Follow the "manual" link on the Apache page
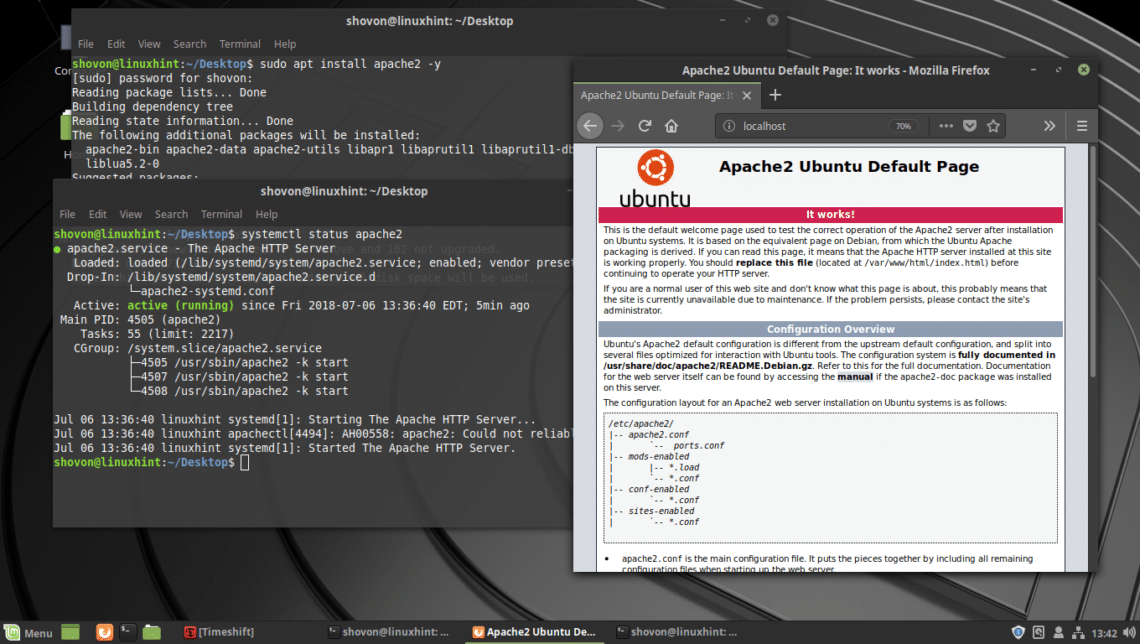Viewport: 1140px width, 644px height. (854, 377)
